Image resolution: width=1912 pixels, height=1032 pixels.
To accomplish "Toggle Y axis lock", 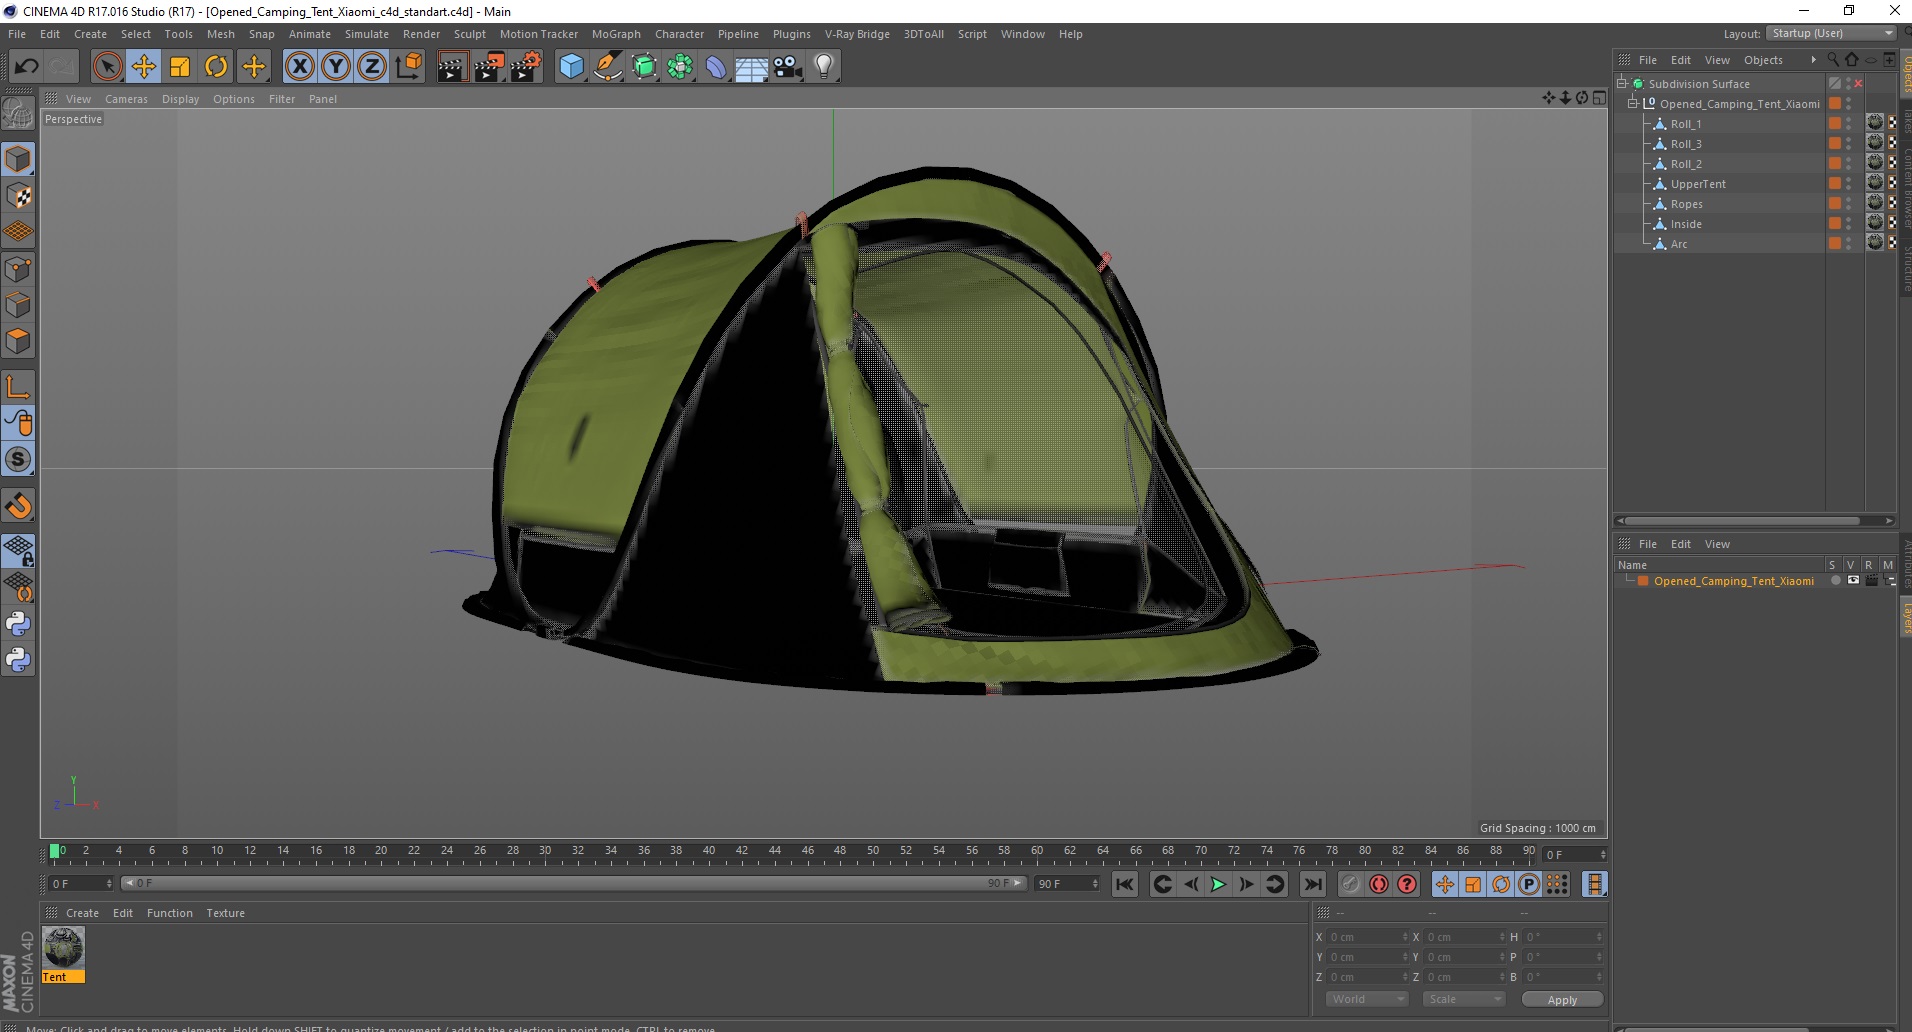I will [336, 67].
